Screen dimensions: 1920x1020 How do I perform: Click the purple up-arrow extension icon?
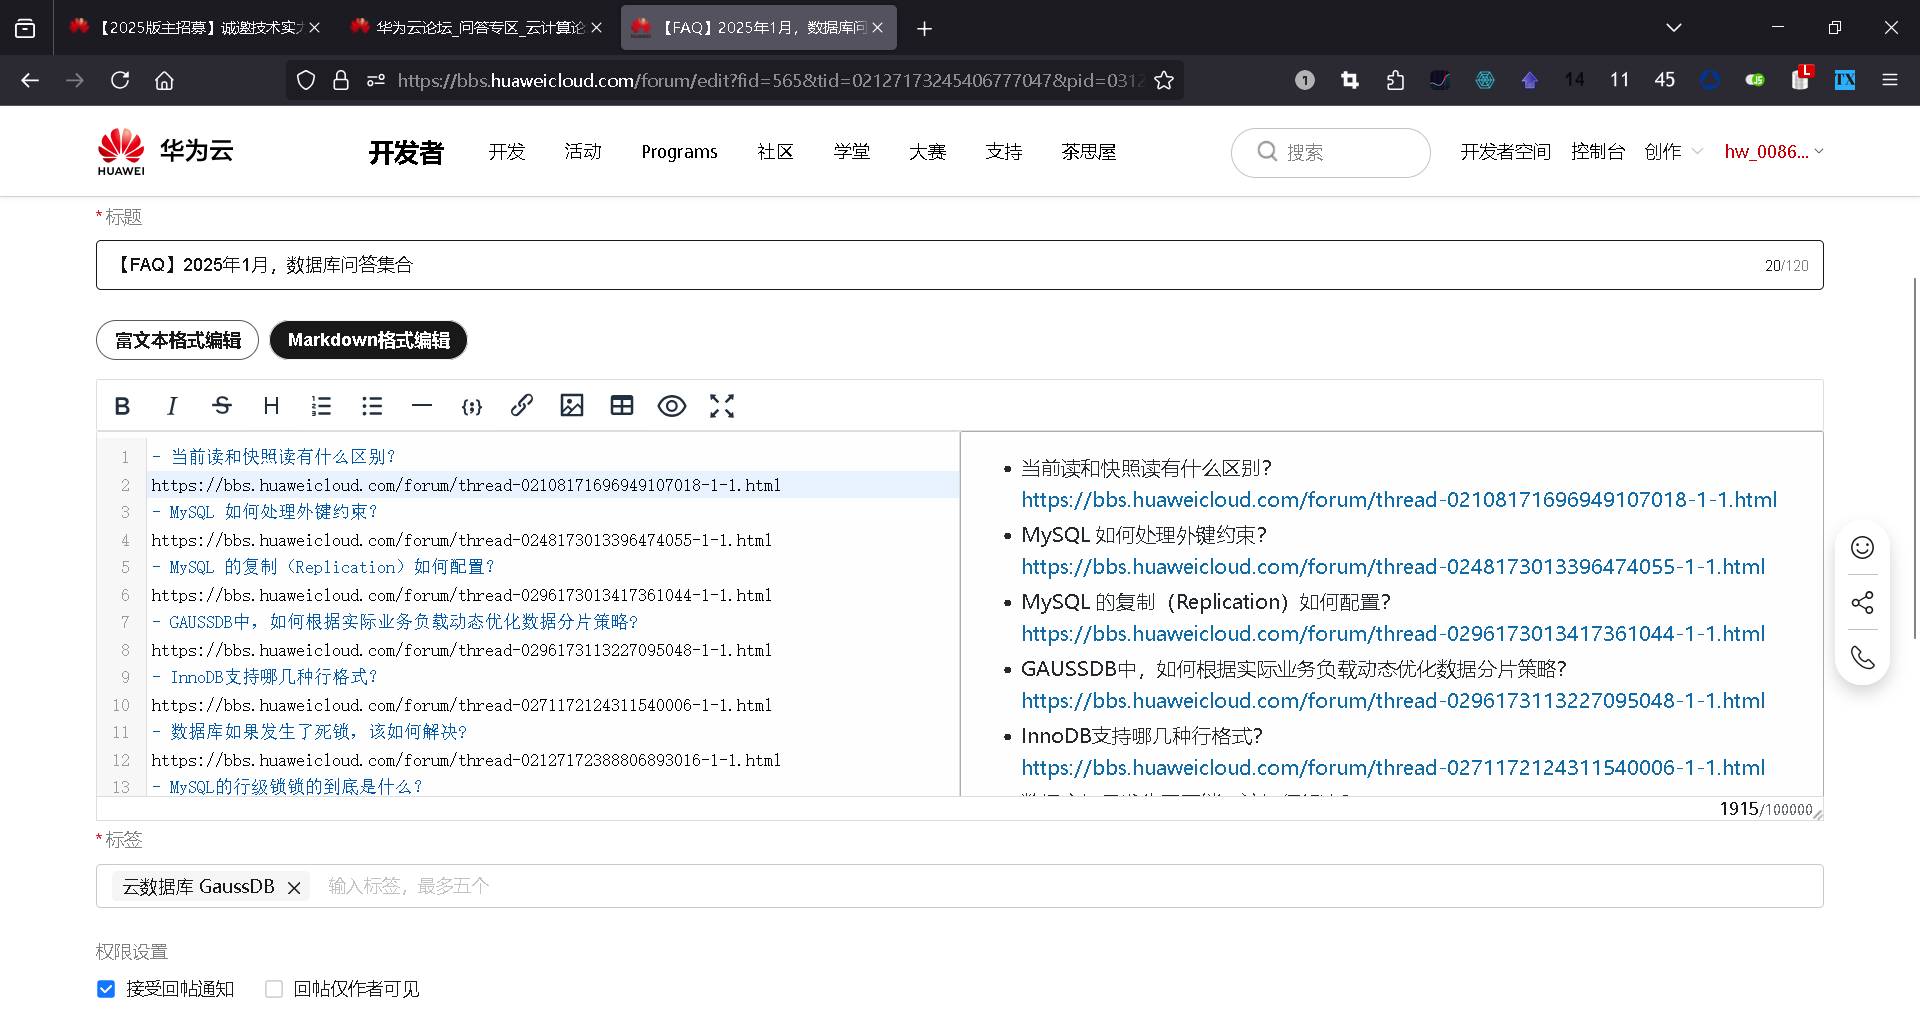click(1529, 80)
